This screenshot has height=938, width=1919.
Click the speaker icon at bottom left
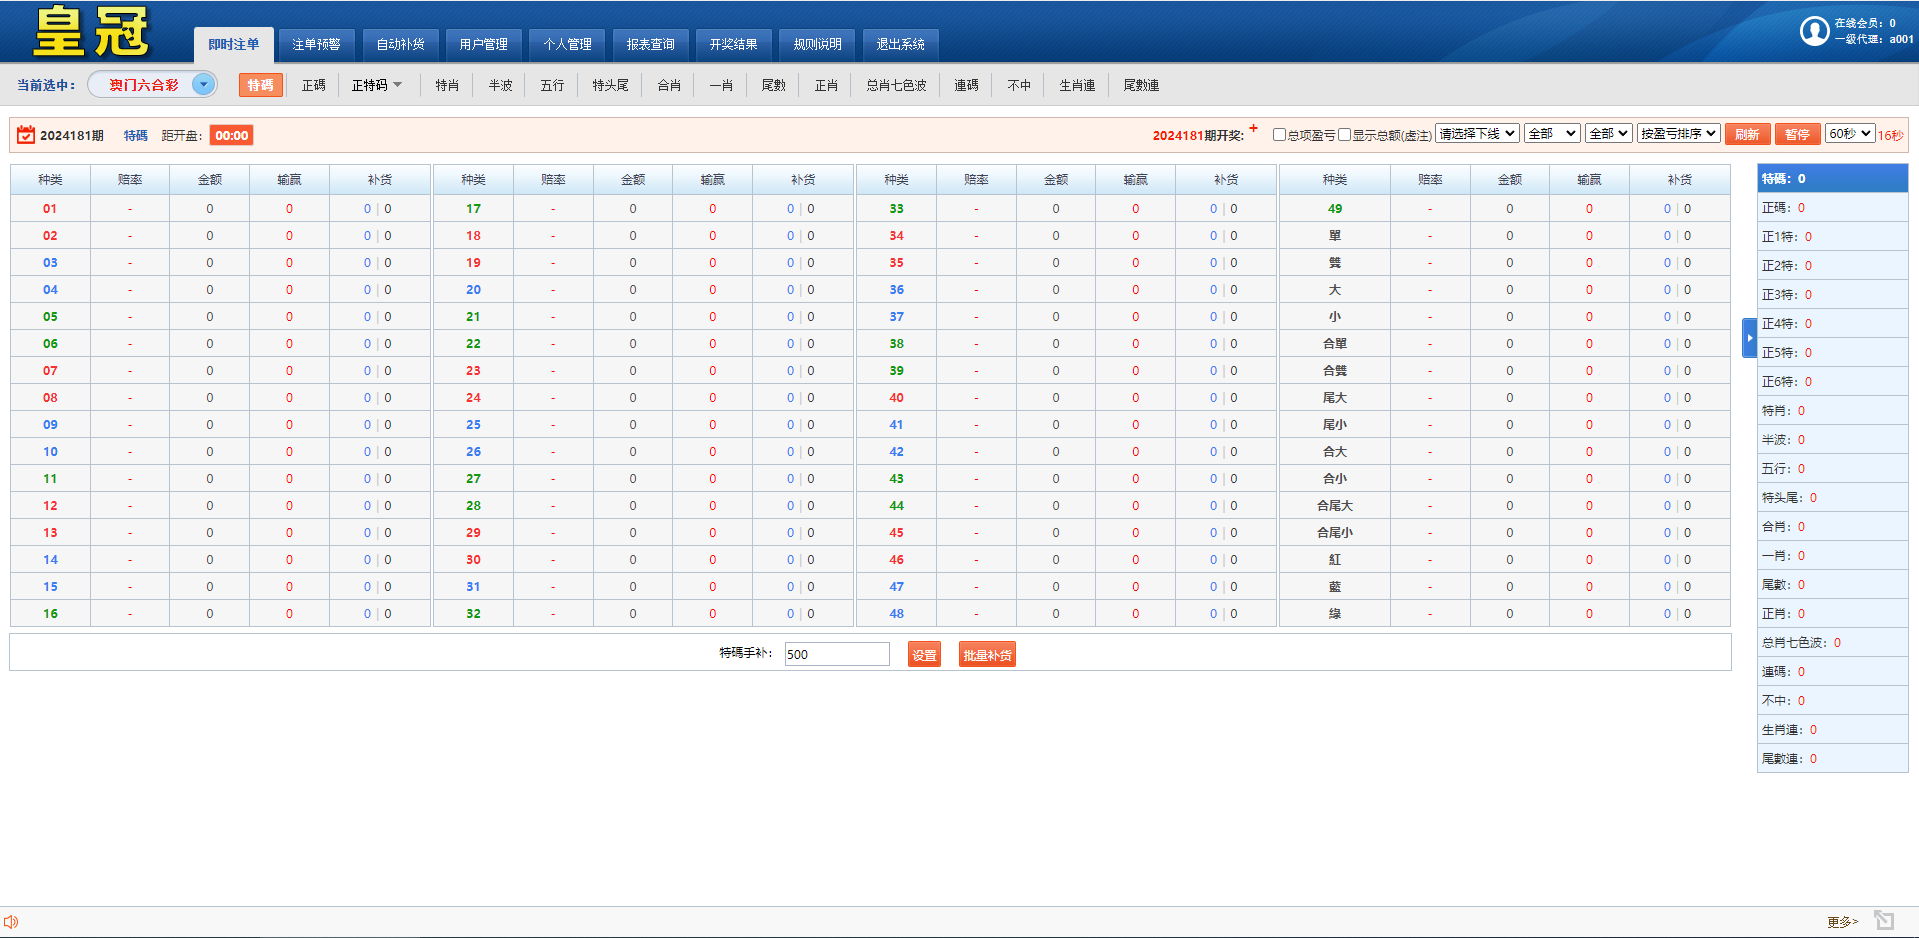(11, 922)
